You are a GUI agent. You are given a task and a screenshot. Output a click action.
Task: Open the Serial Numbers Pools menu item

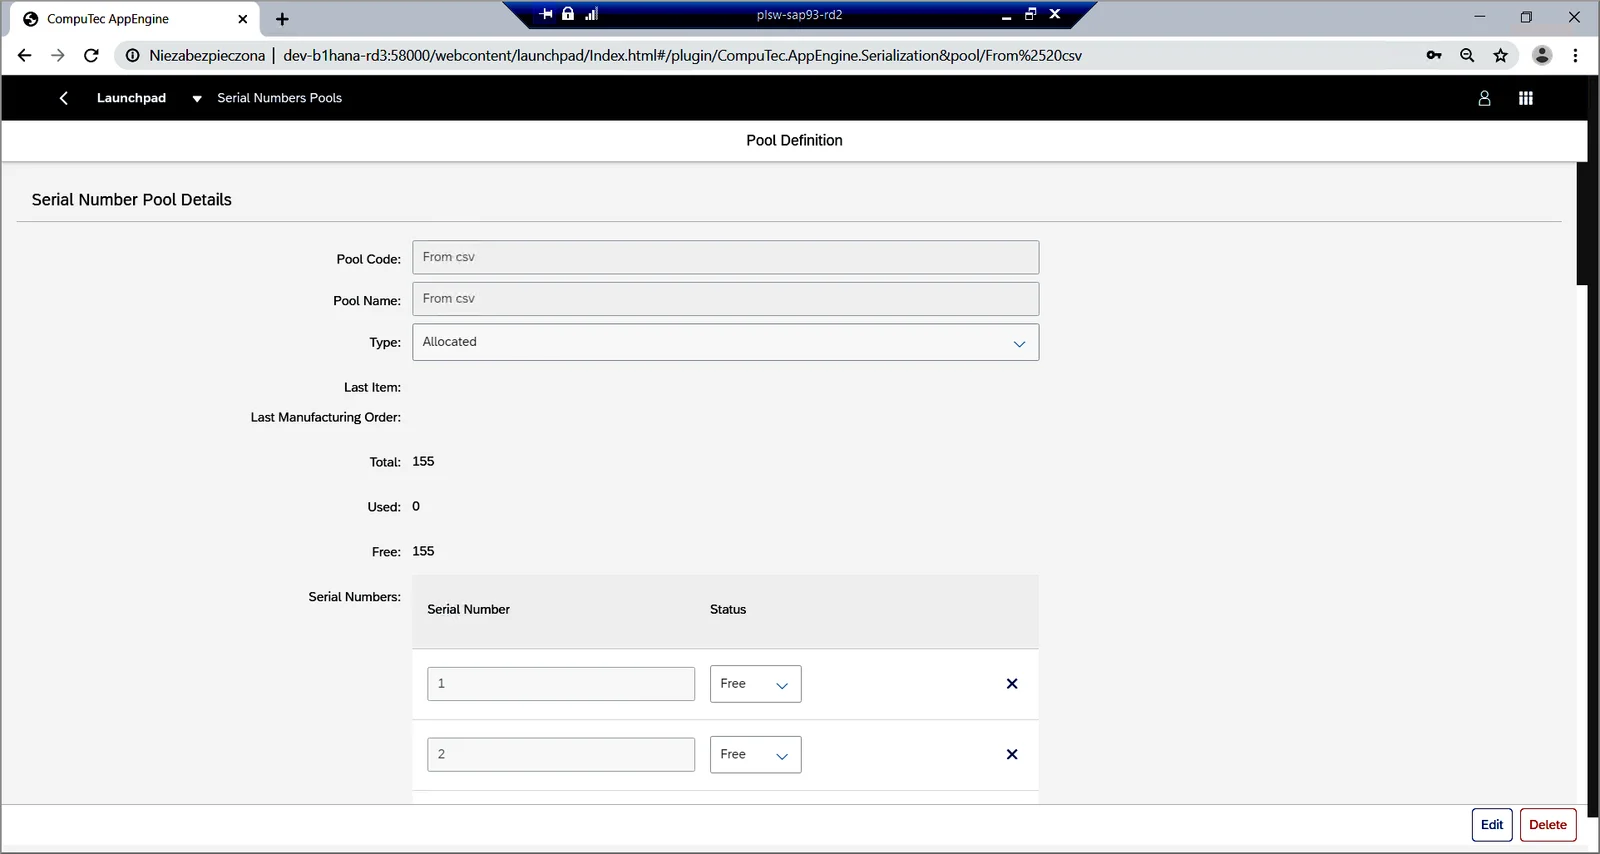point(279,98)
